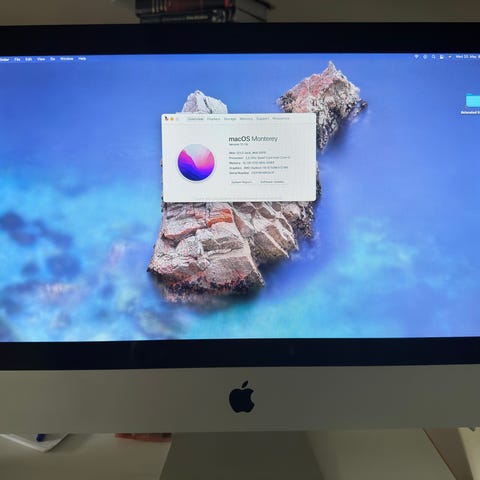Click the Software Update button
This screenshot has height=480, width=480.
[272, 182]
